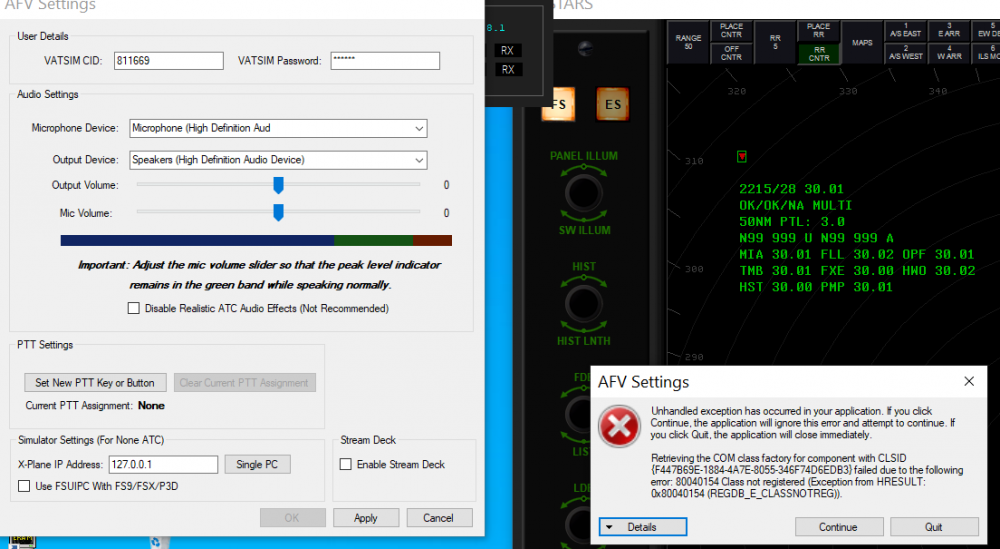The width and height of the screenshot is (1000, 549).
Task: Click the RR CNTR radar toolbar button
Action: point(818,52)
